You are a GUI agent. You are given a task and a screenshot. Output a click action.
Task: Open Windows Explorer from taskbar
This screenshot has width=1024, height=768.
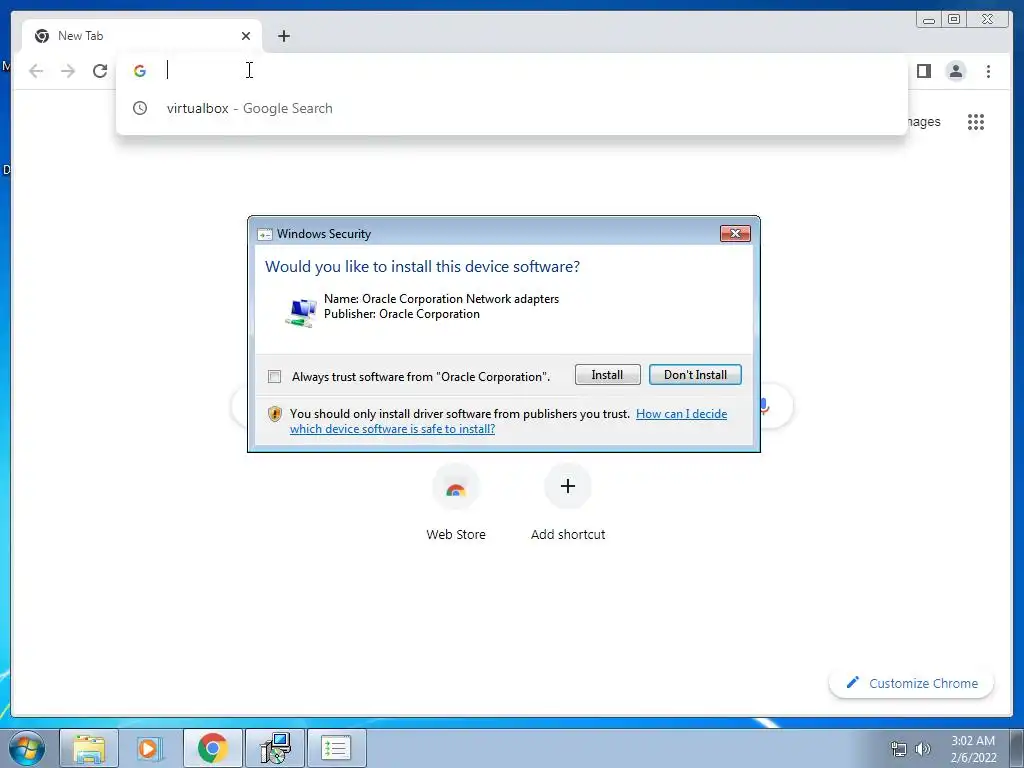click(89, 748)
